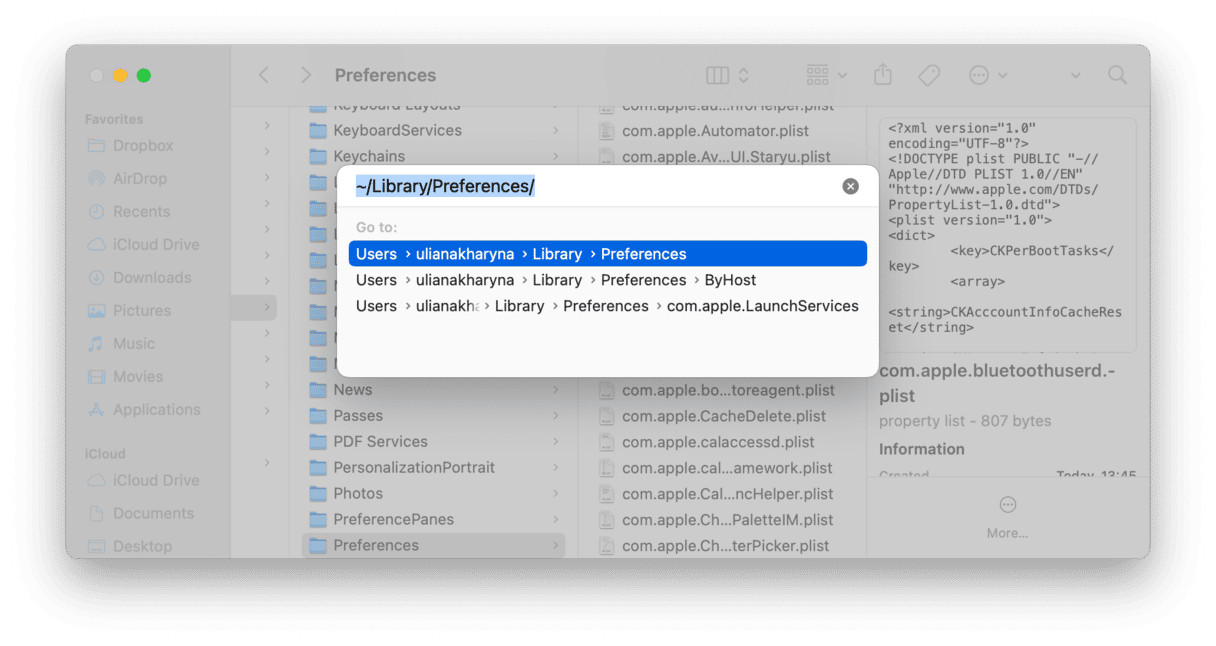Image resolution: width=1216 pixels, height=646 pixels.
Task: Click the green zoom window button
Action: click(144, 75)
